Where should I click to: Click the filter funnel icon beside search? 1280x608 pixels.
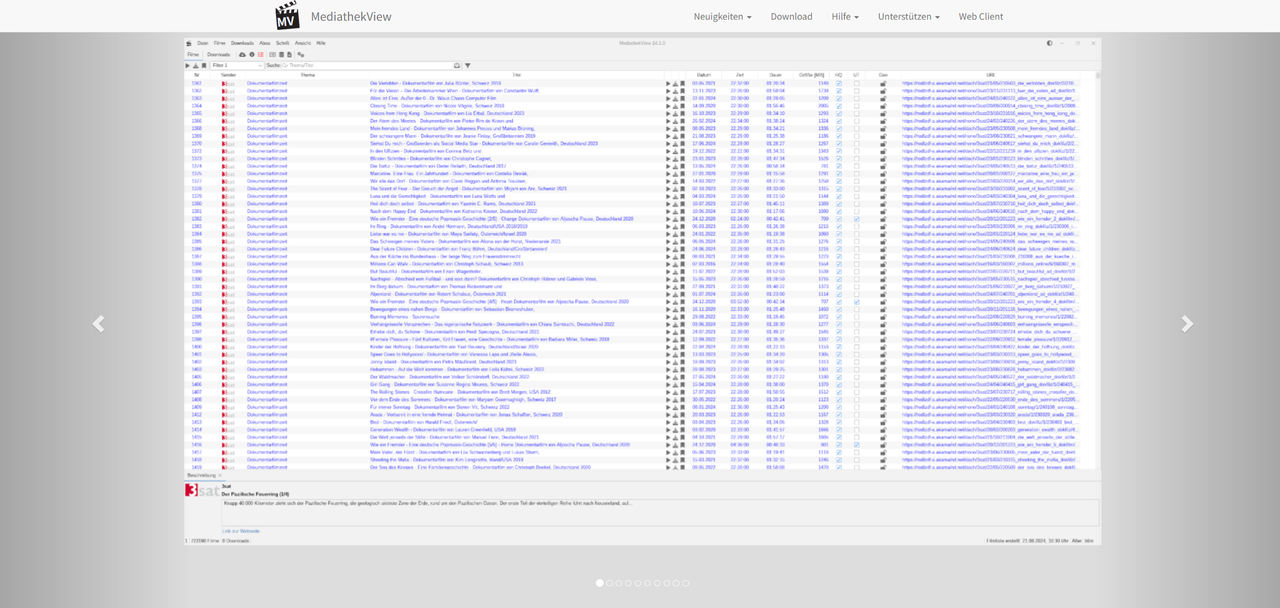click(467, 65)
